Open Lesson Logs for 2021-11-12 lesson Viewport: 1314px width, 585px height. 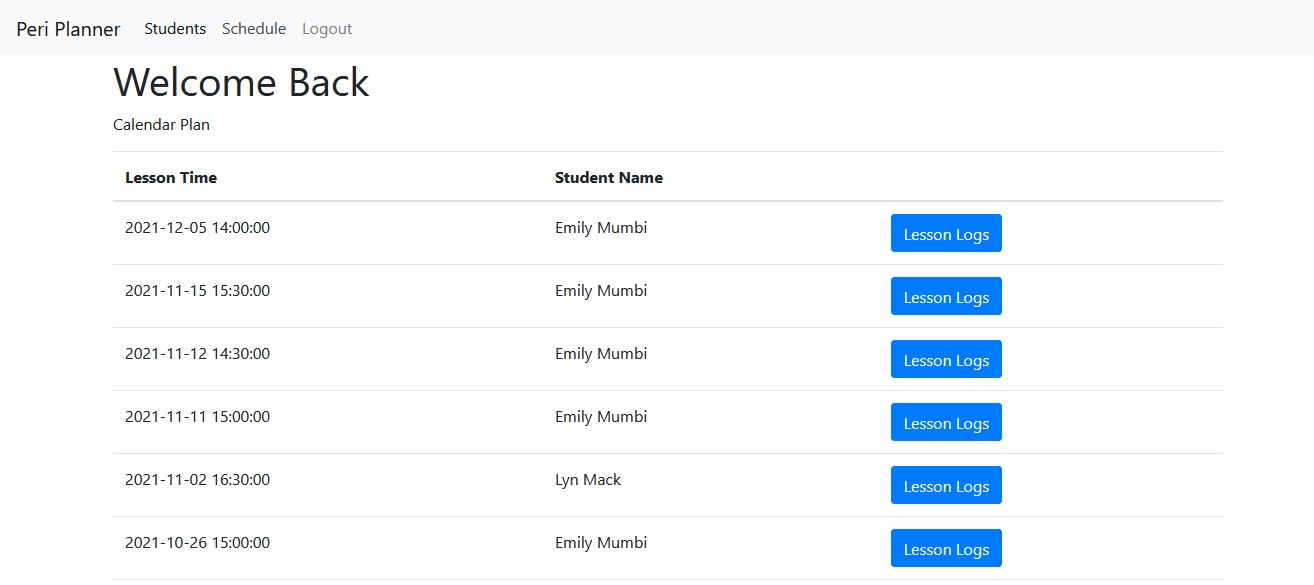(x=946, y=360)
